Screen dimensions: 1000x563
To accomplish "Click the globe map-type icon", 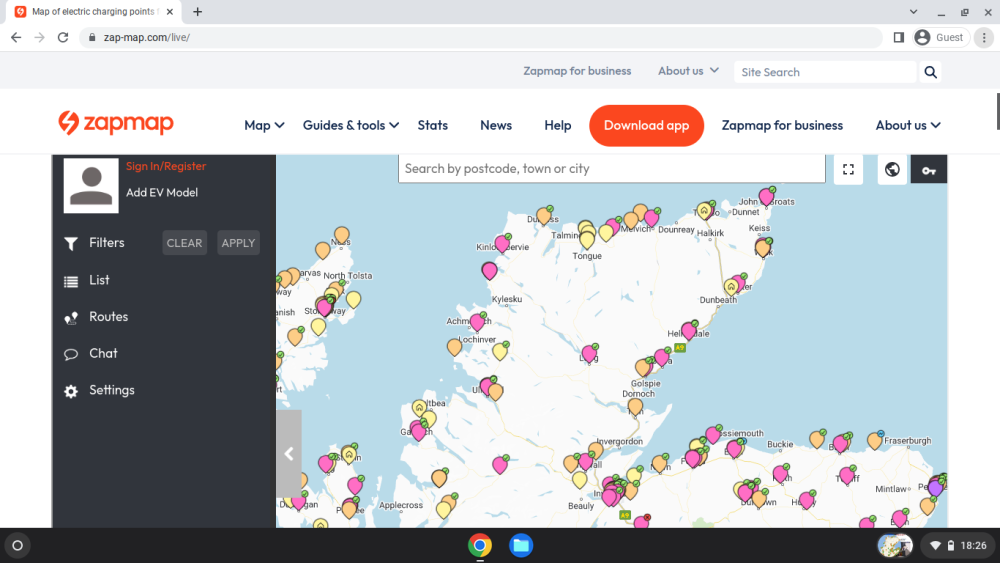I will point(892,169).
